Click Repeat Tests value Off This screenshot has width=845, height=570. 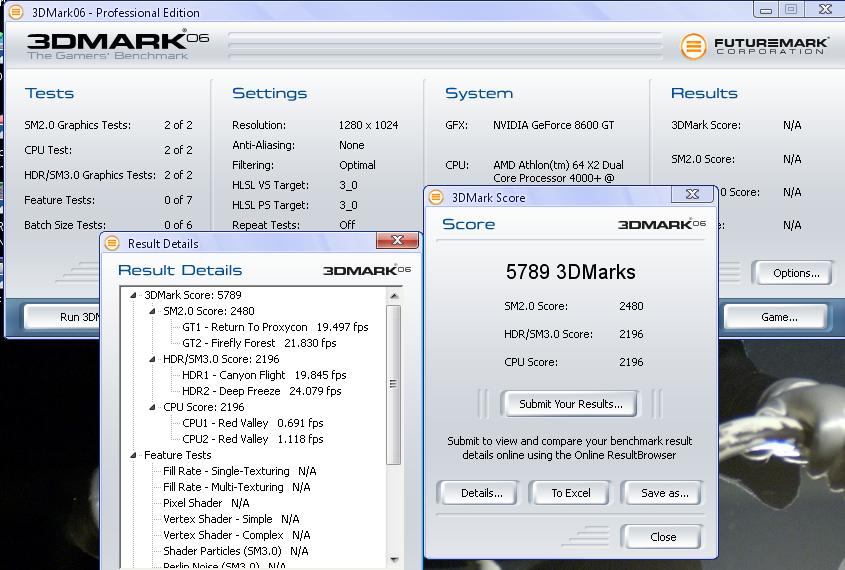347,225
